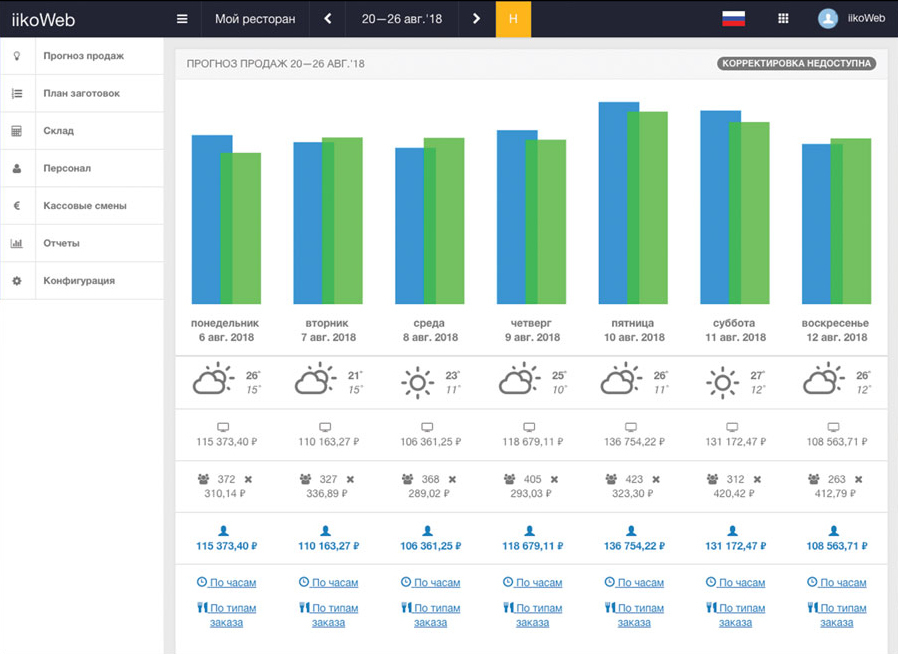This screenshot has width=898, height=654.
Task: Go to the previous week arrow
Action: 328,19
